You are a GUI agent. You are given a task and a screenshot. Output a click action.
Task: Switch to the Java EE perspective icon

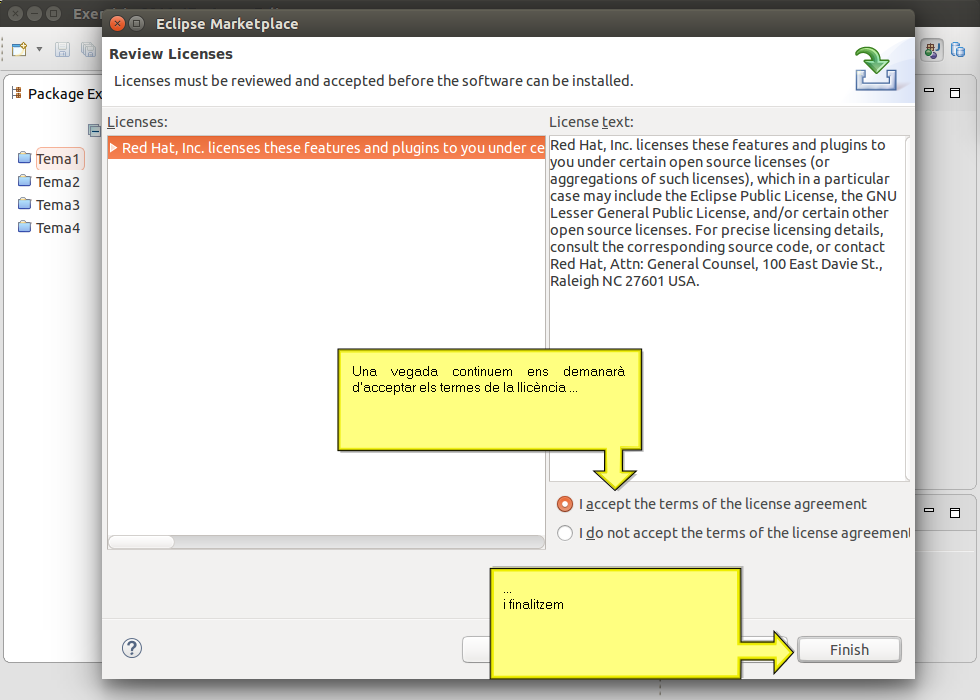932,50
